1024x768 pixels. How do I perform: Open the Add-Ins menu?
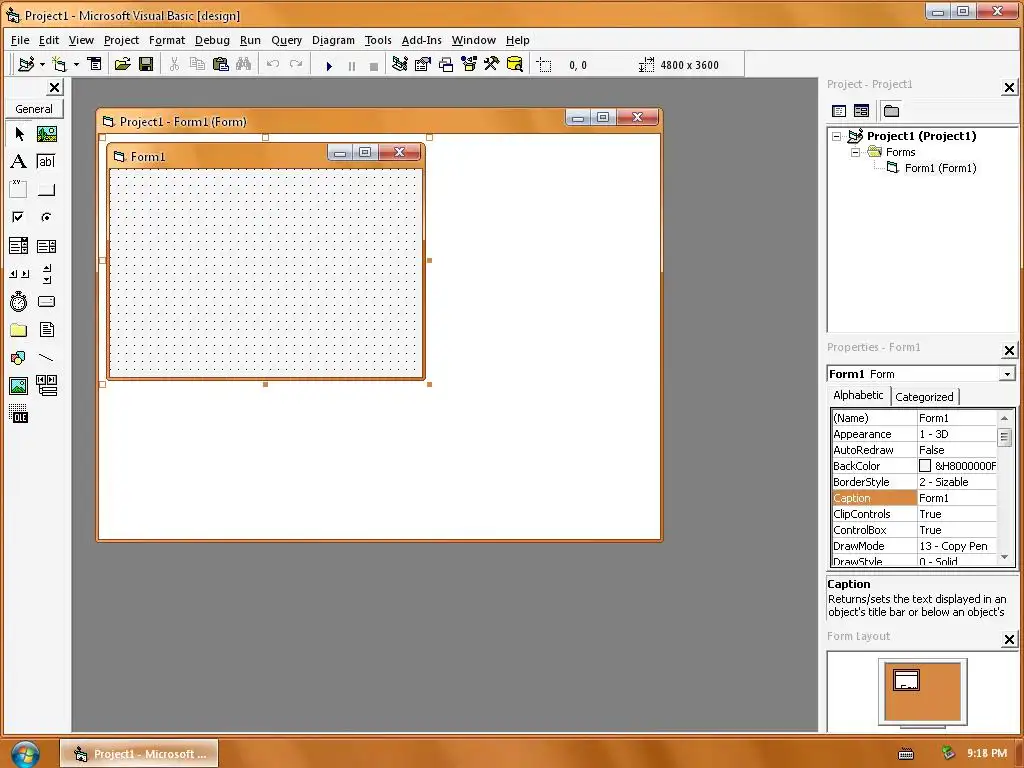pos(421,40)
